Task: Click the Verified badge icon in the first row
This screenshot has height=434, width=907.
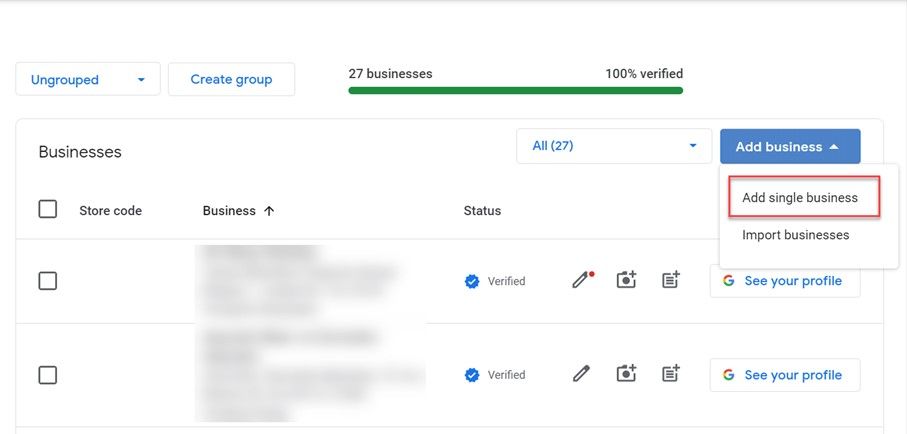Action: point(472,281)
